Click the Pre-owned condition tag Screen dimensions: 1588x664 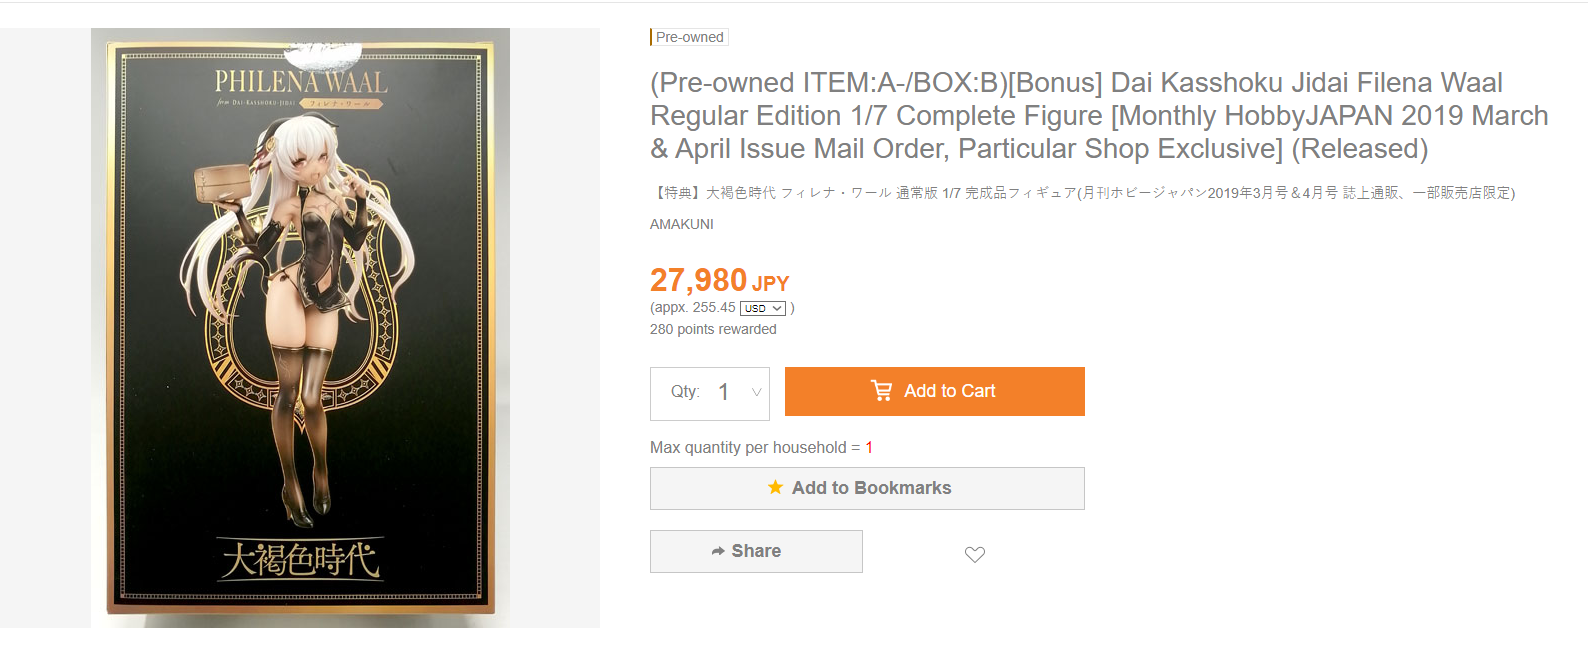[689, 37]
